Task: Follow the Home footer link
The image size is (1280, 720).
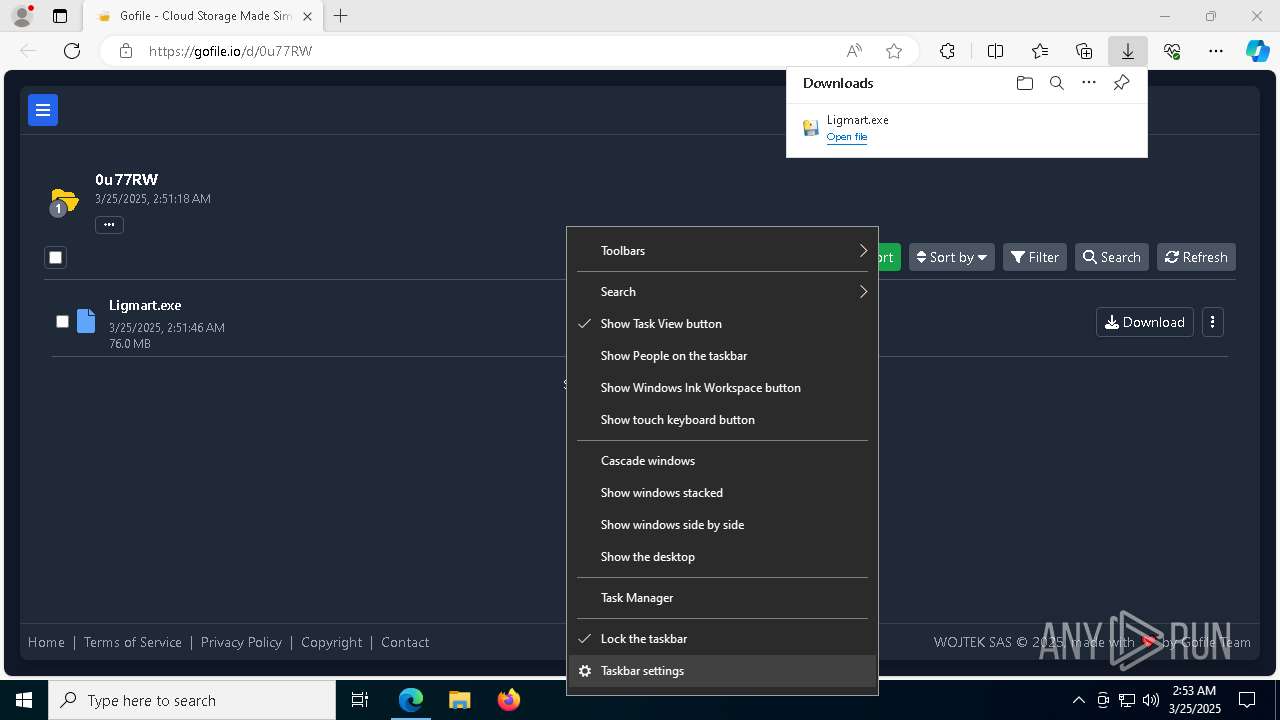Action: (x=46, y=642)
